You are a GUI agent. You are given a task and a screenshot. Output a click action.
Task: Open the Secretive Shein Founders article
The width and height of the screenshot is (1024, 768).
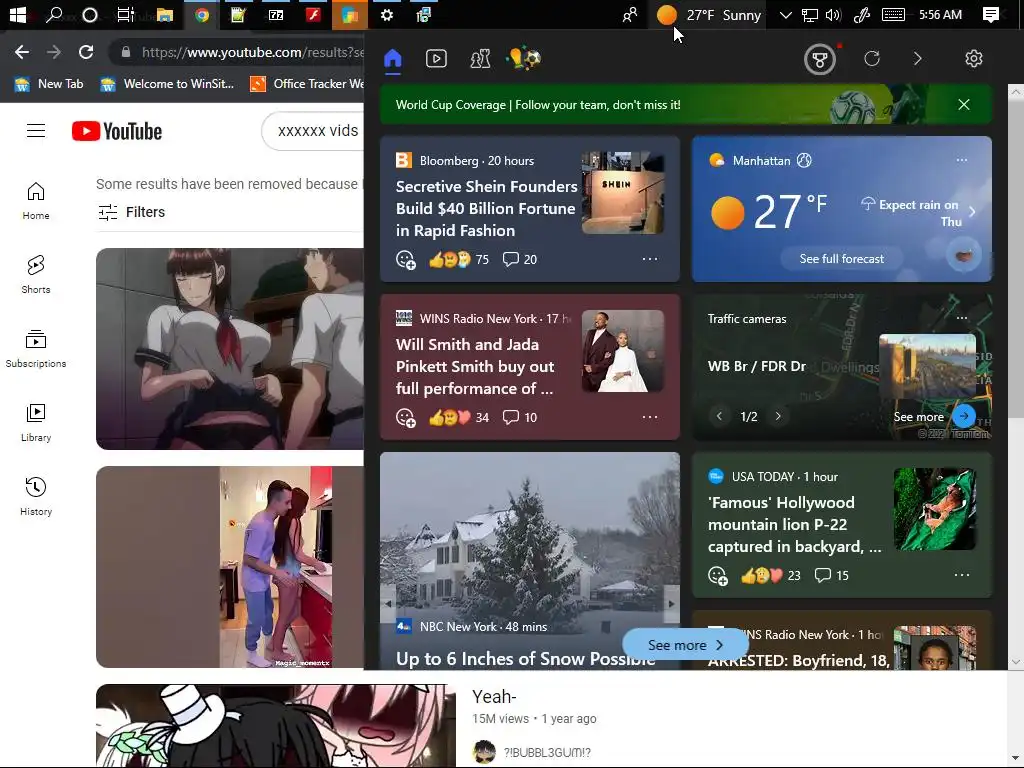[486, 208]
